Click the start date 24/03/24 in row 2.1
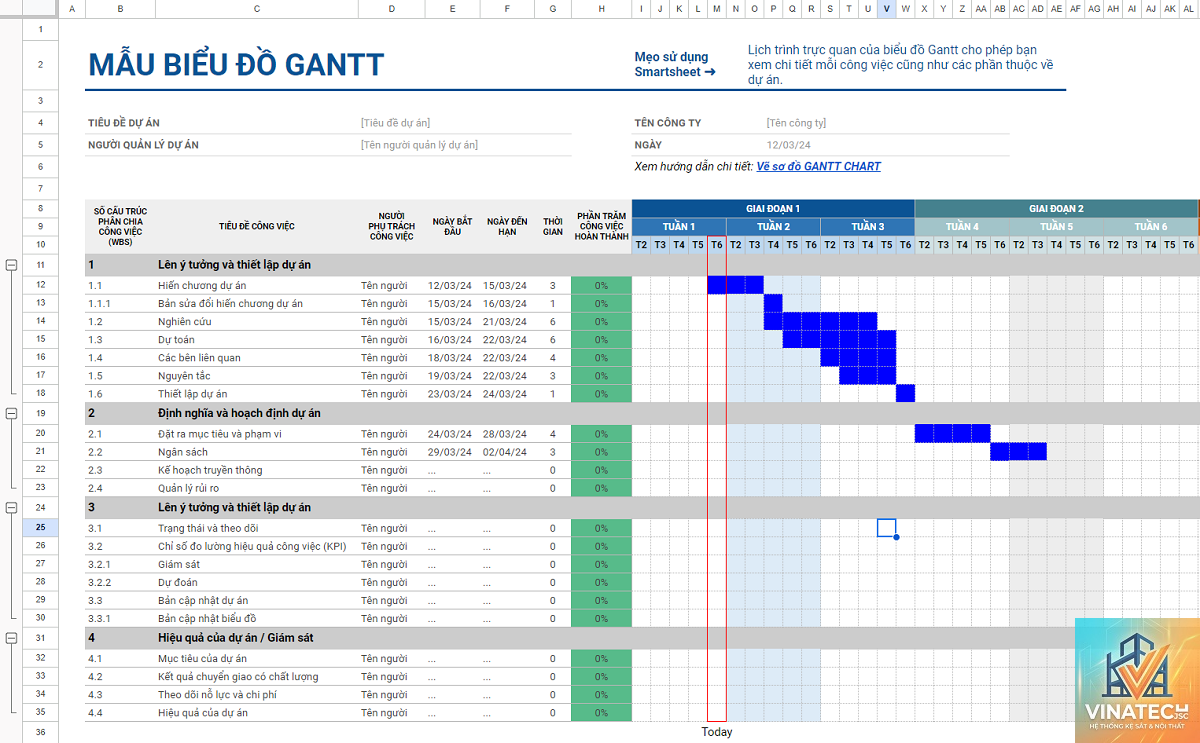The height and width of the screenshot is (743, 1200). pos(450,434)
